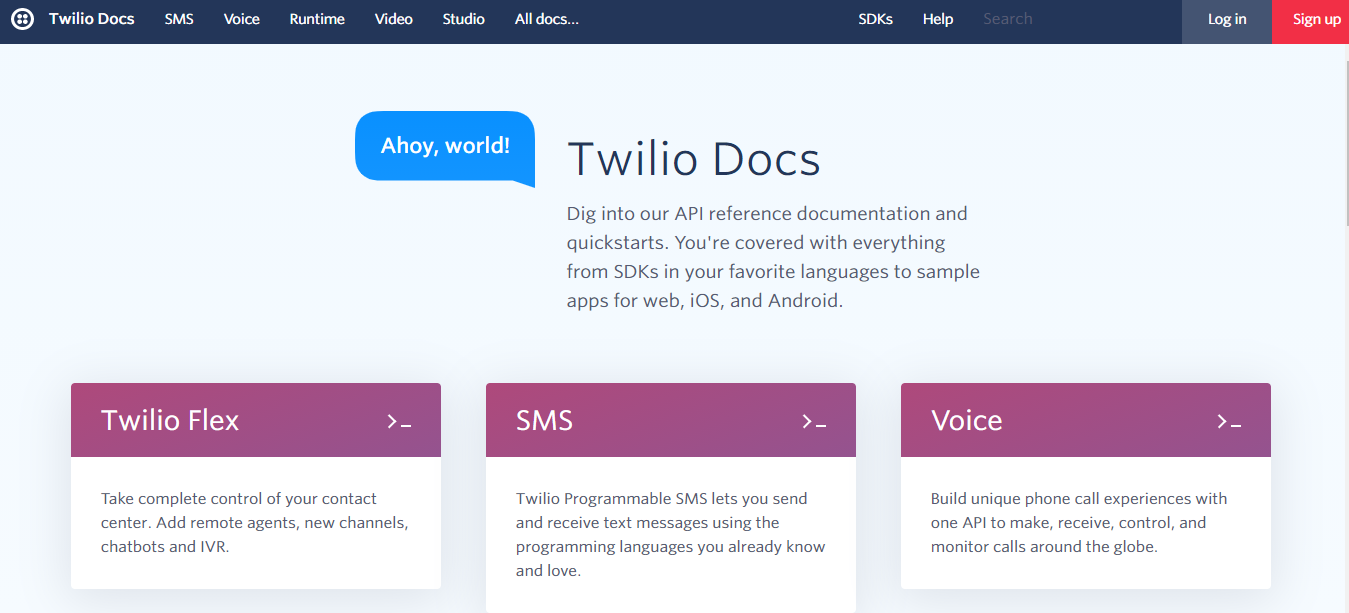
Task: Open the SMS card title
Action: [x=545, y=420]
